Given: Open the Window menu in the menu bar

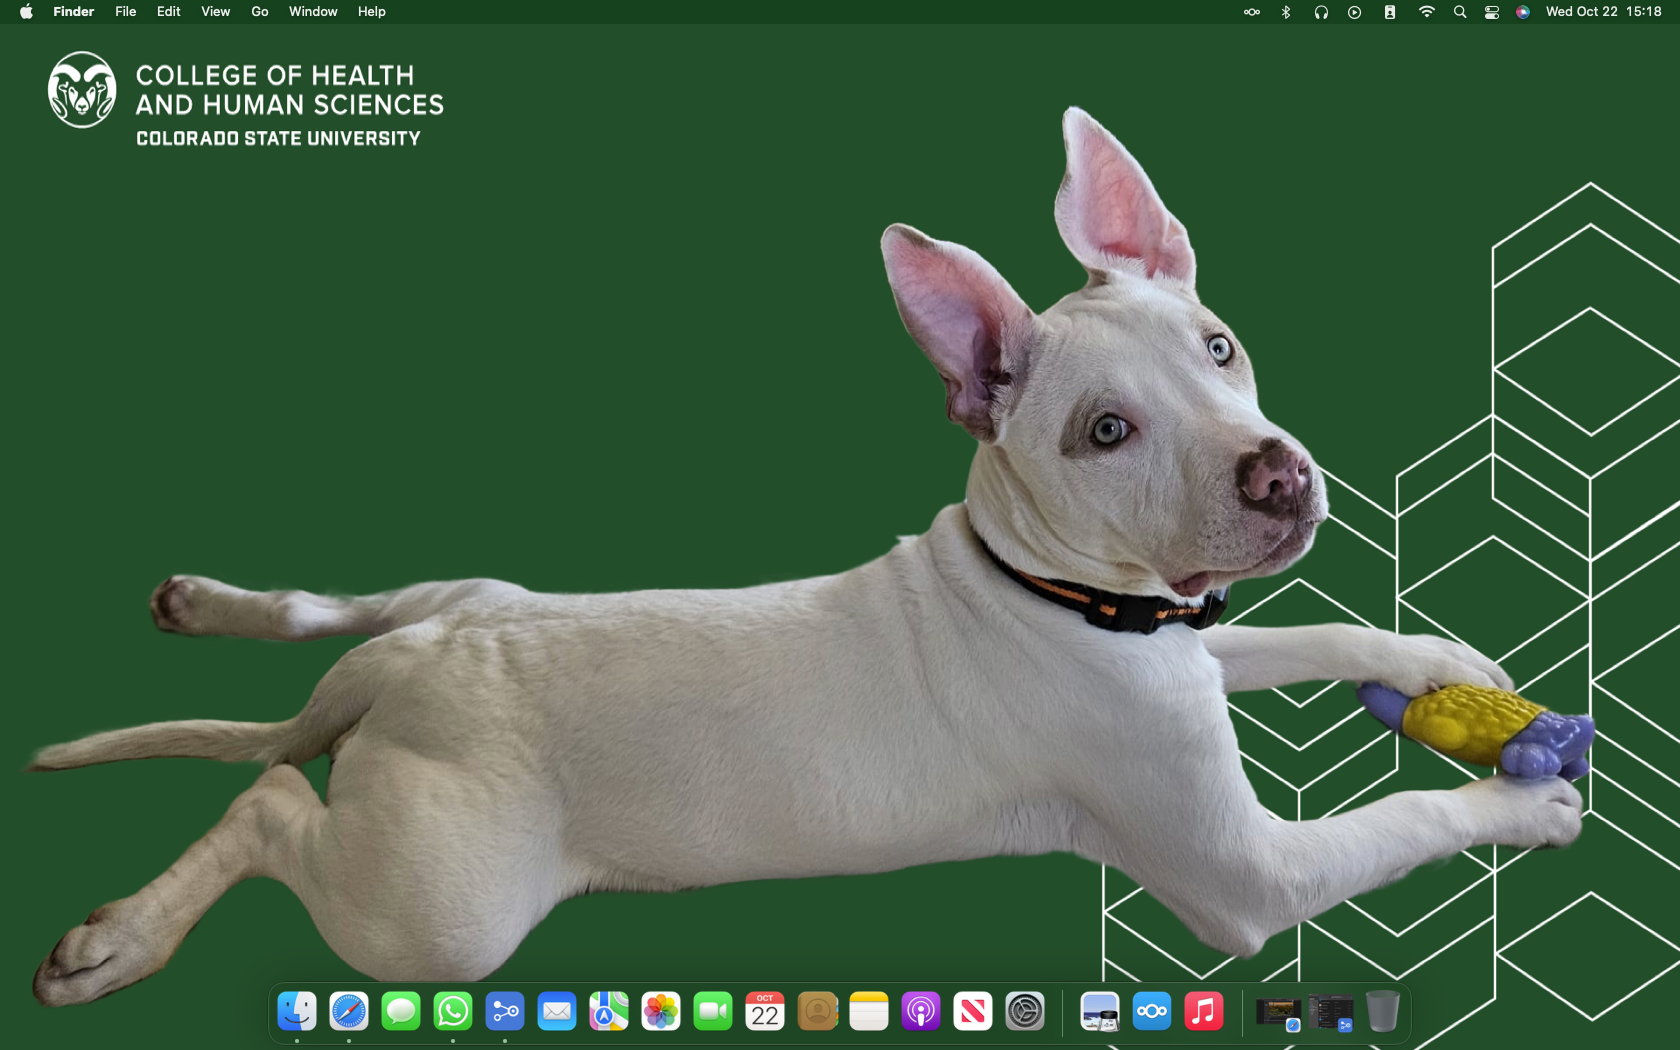Looking at the screenshot, I should coord(313,11).
